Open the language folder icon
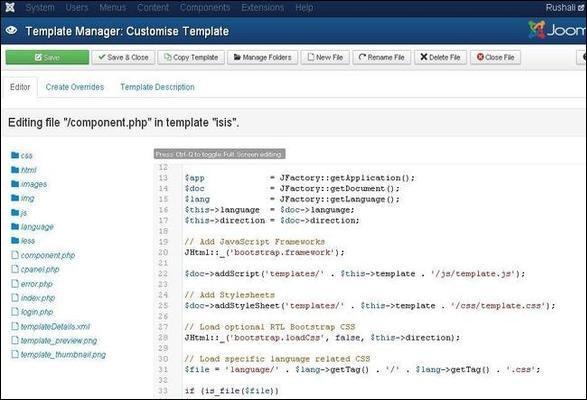587x400 pixels. tap(15, 226)
